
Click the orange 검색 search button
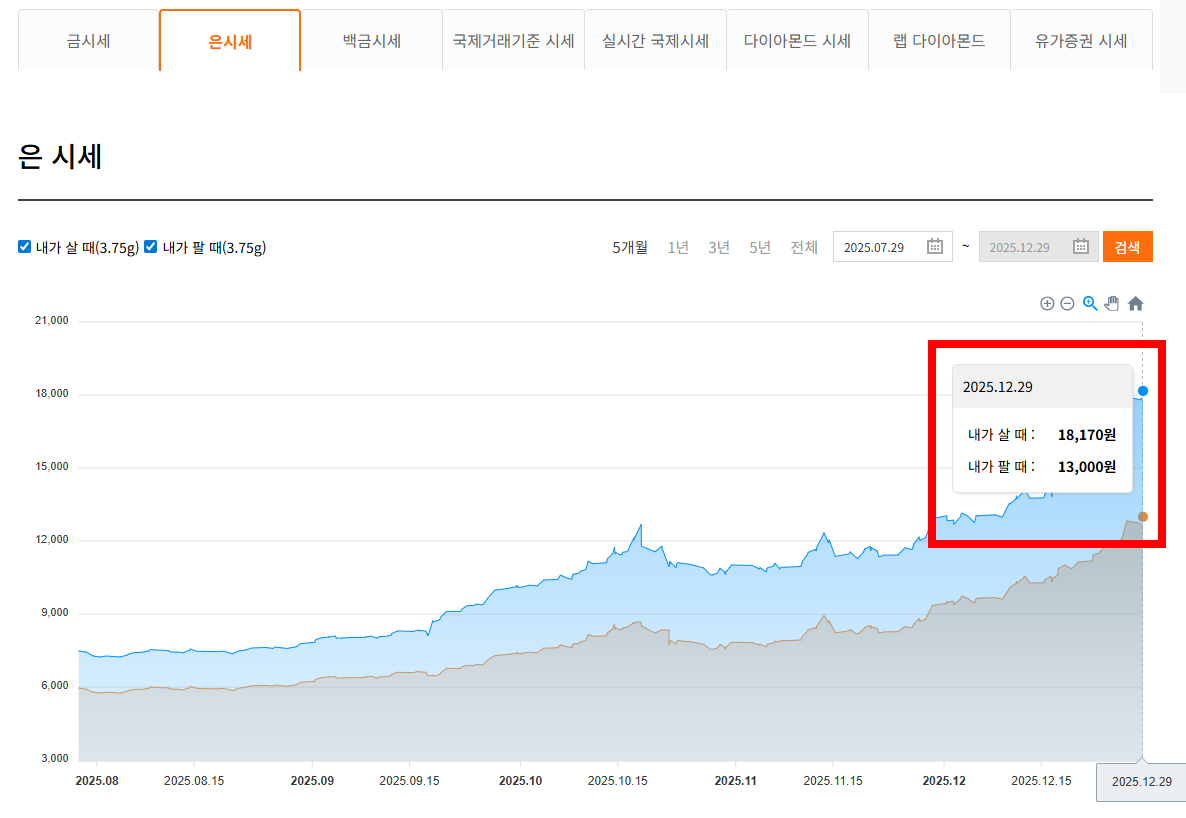(x=1128, y=246)
